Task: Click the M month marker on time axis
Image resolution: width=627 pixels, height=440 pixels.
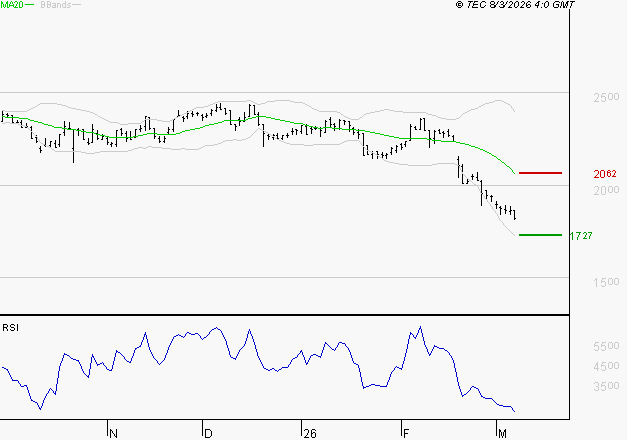Action: point(503,433)
